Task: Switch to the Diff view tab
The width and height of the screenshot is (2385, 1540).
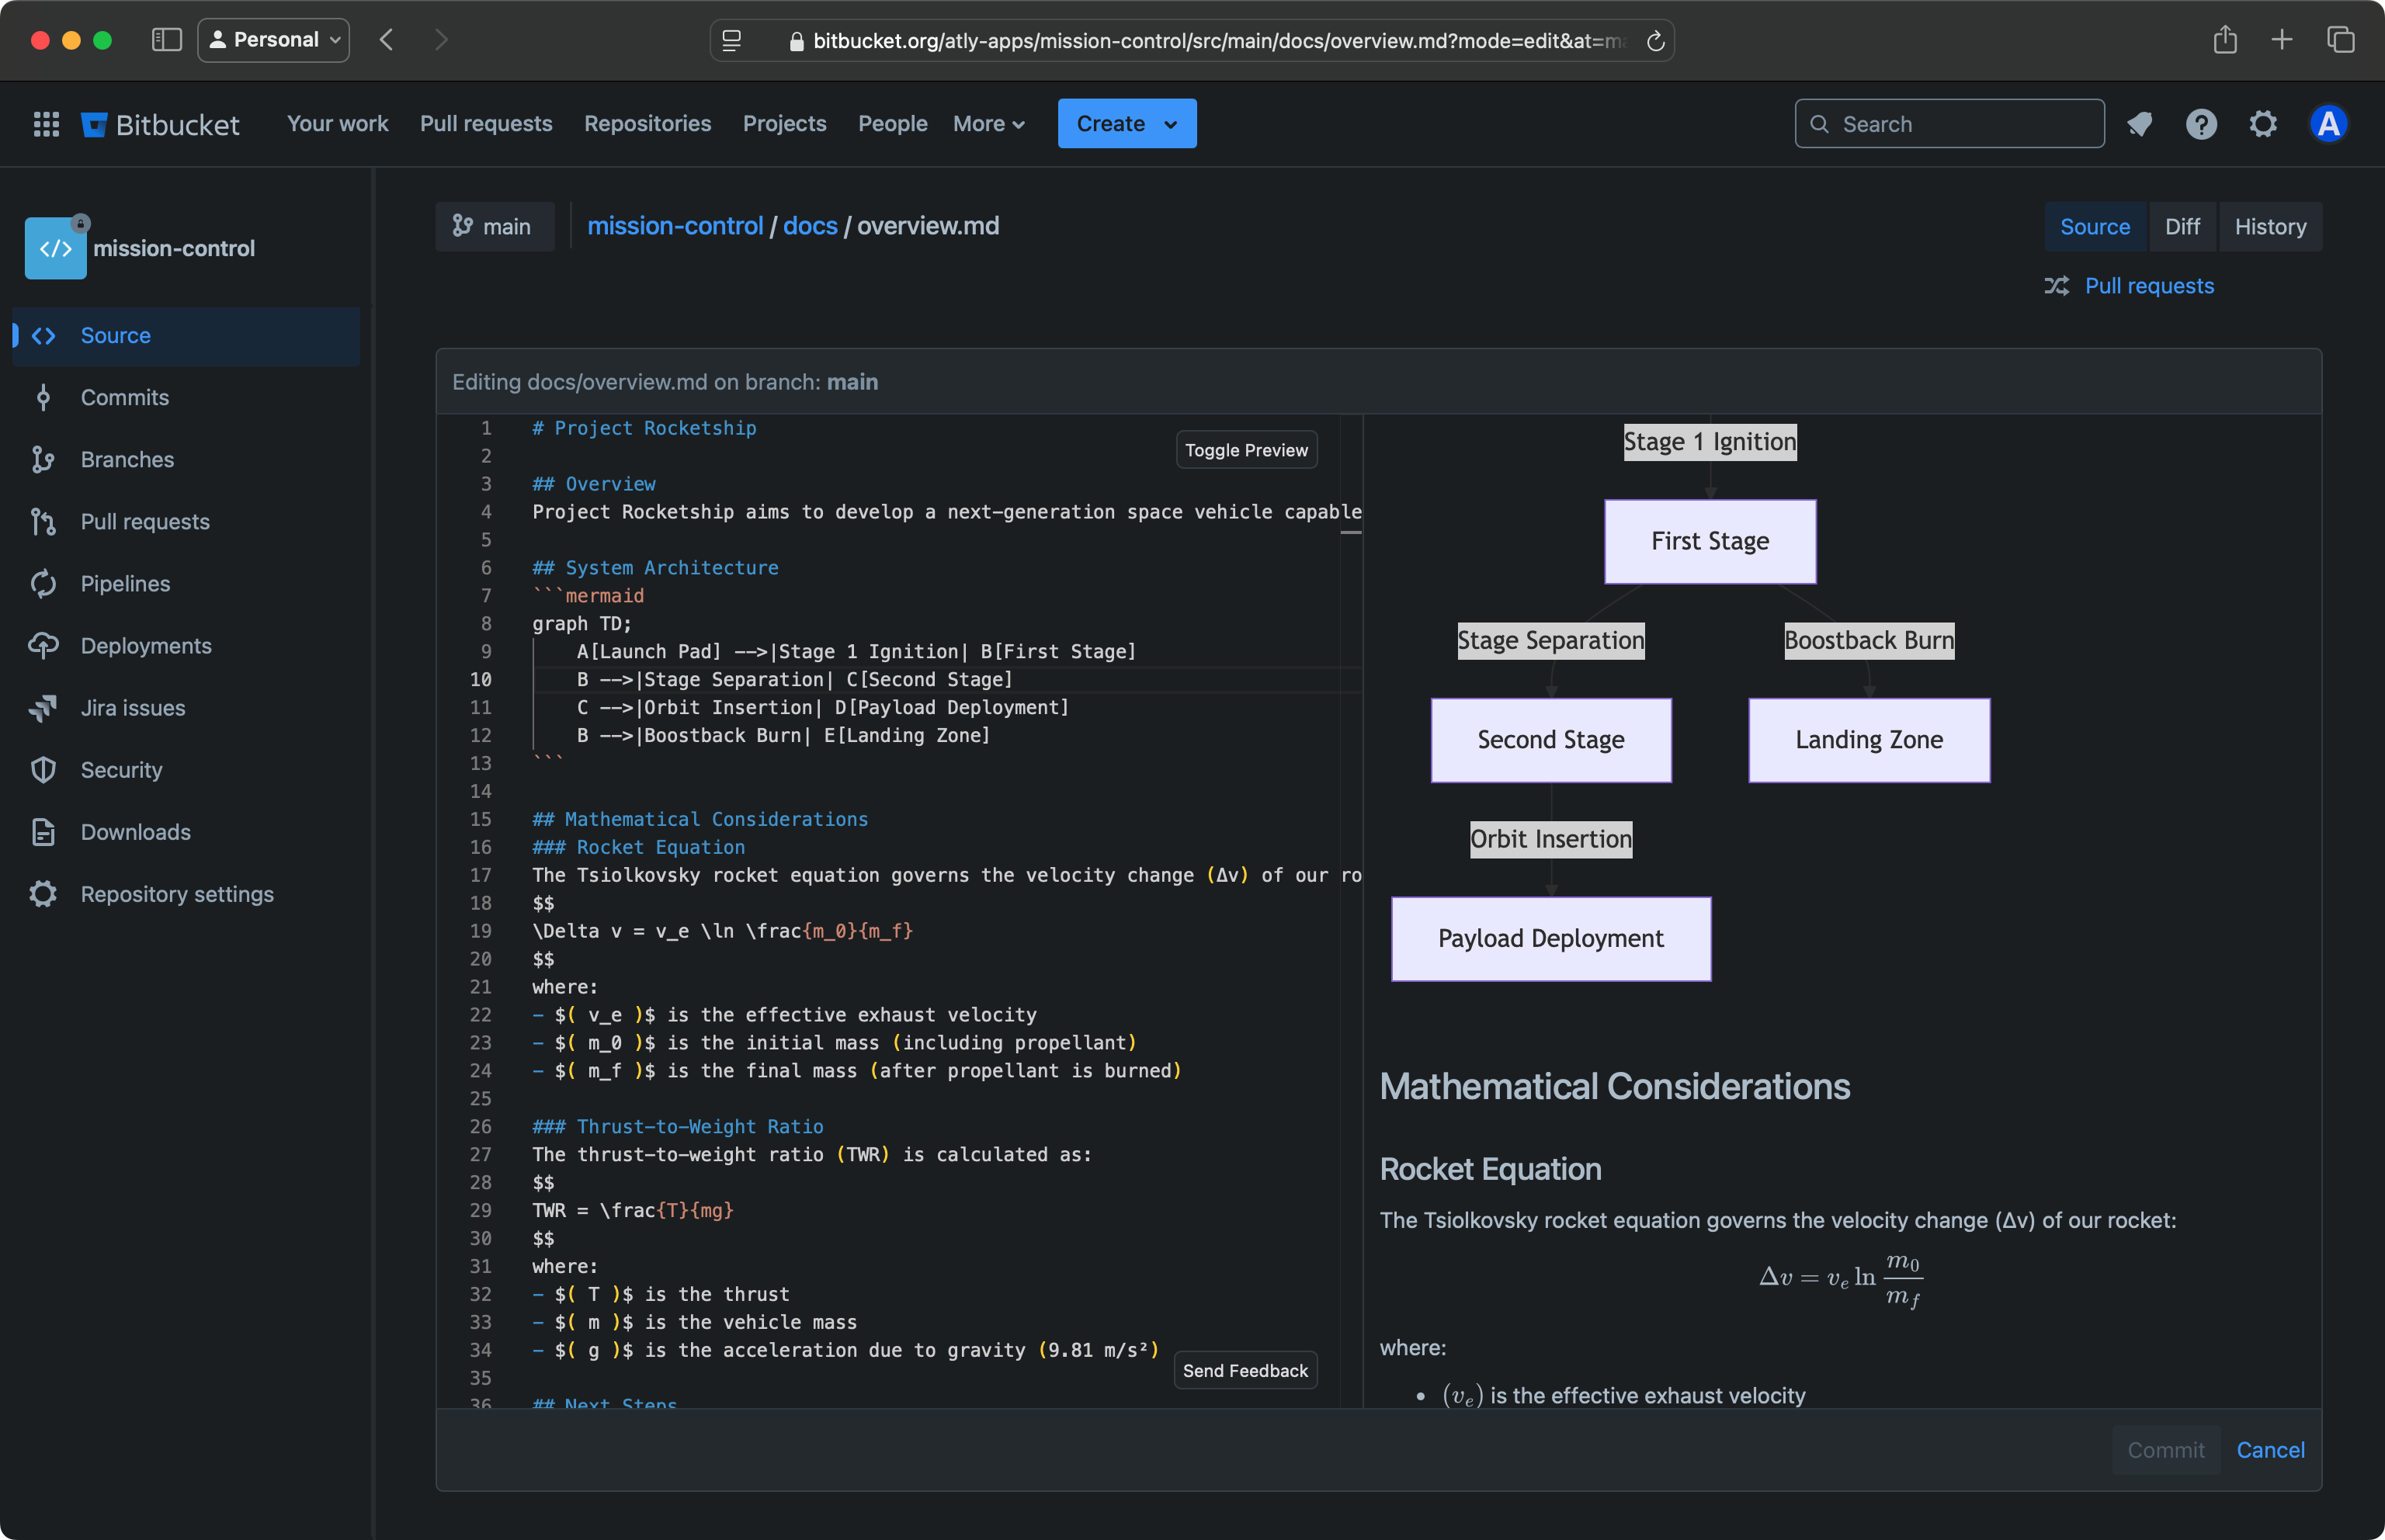Action: [x=2182, y=227]
